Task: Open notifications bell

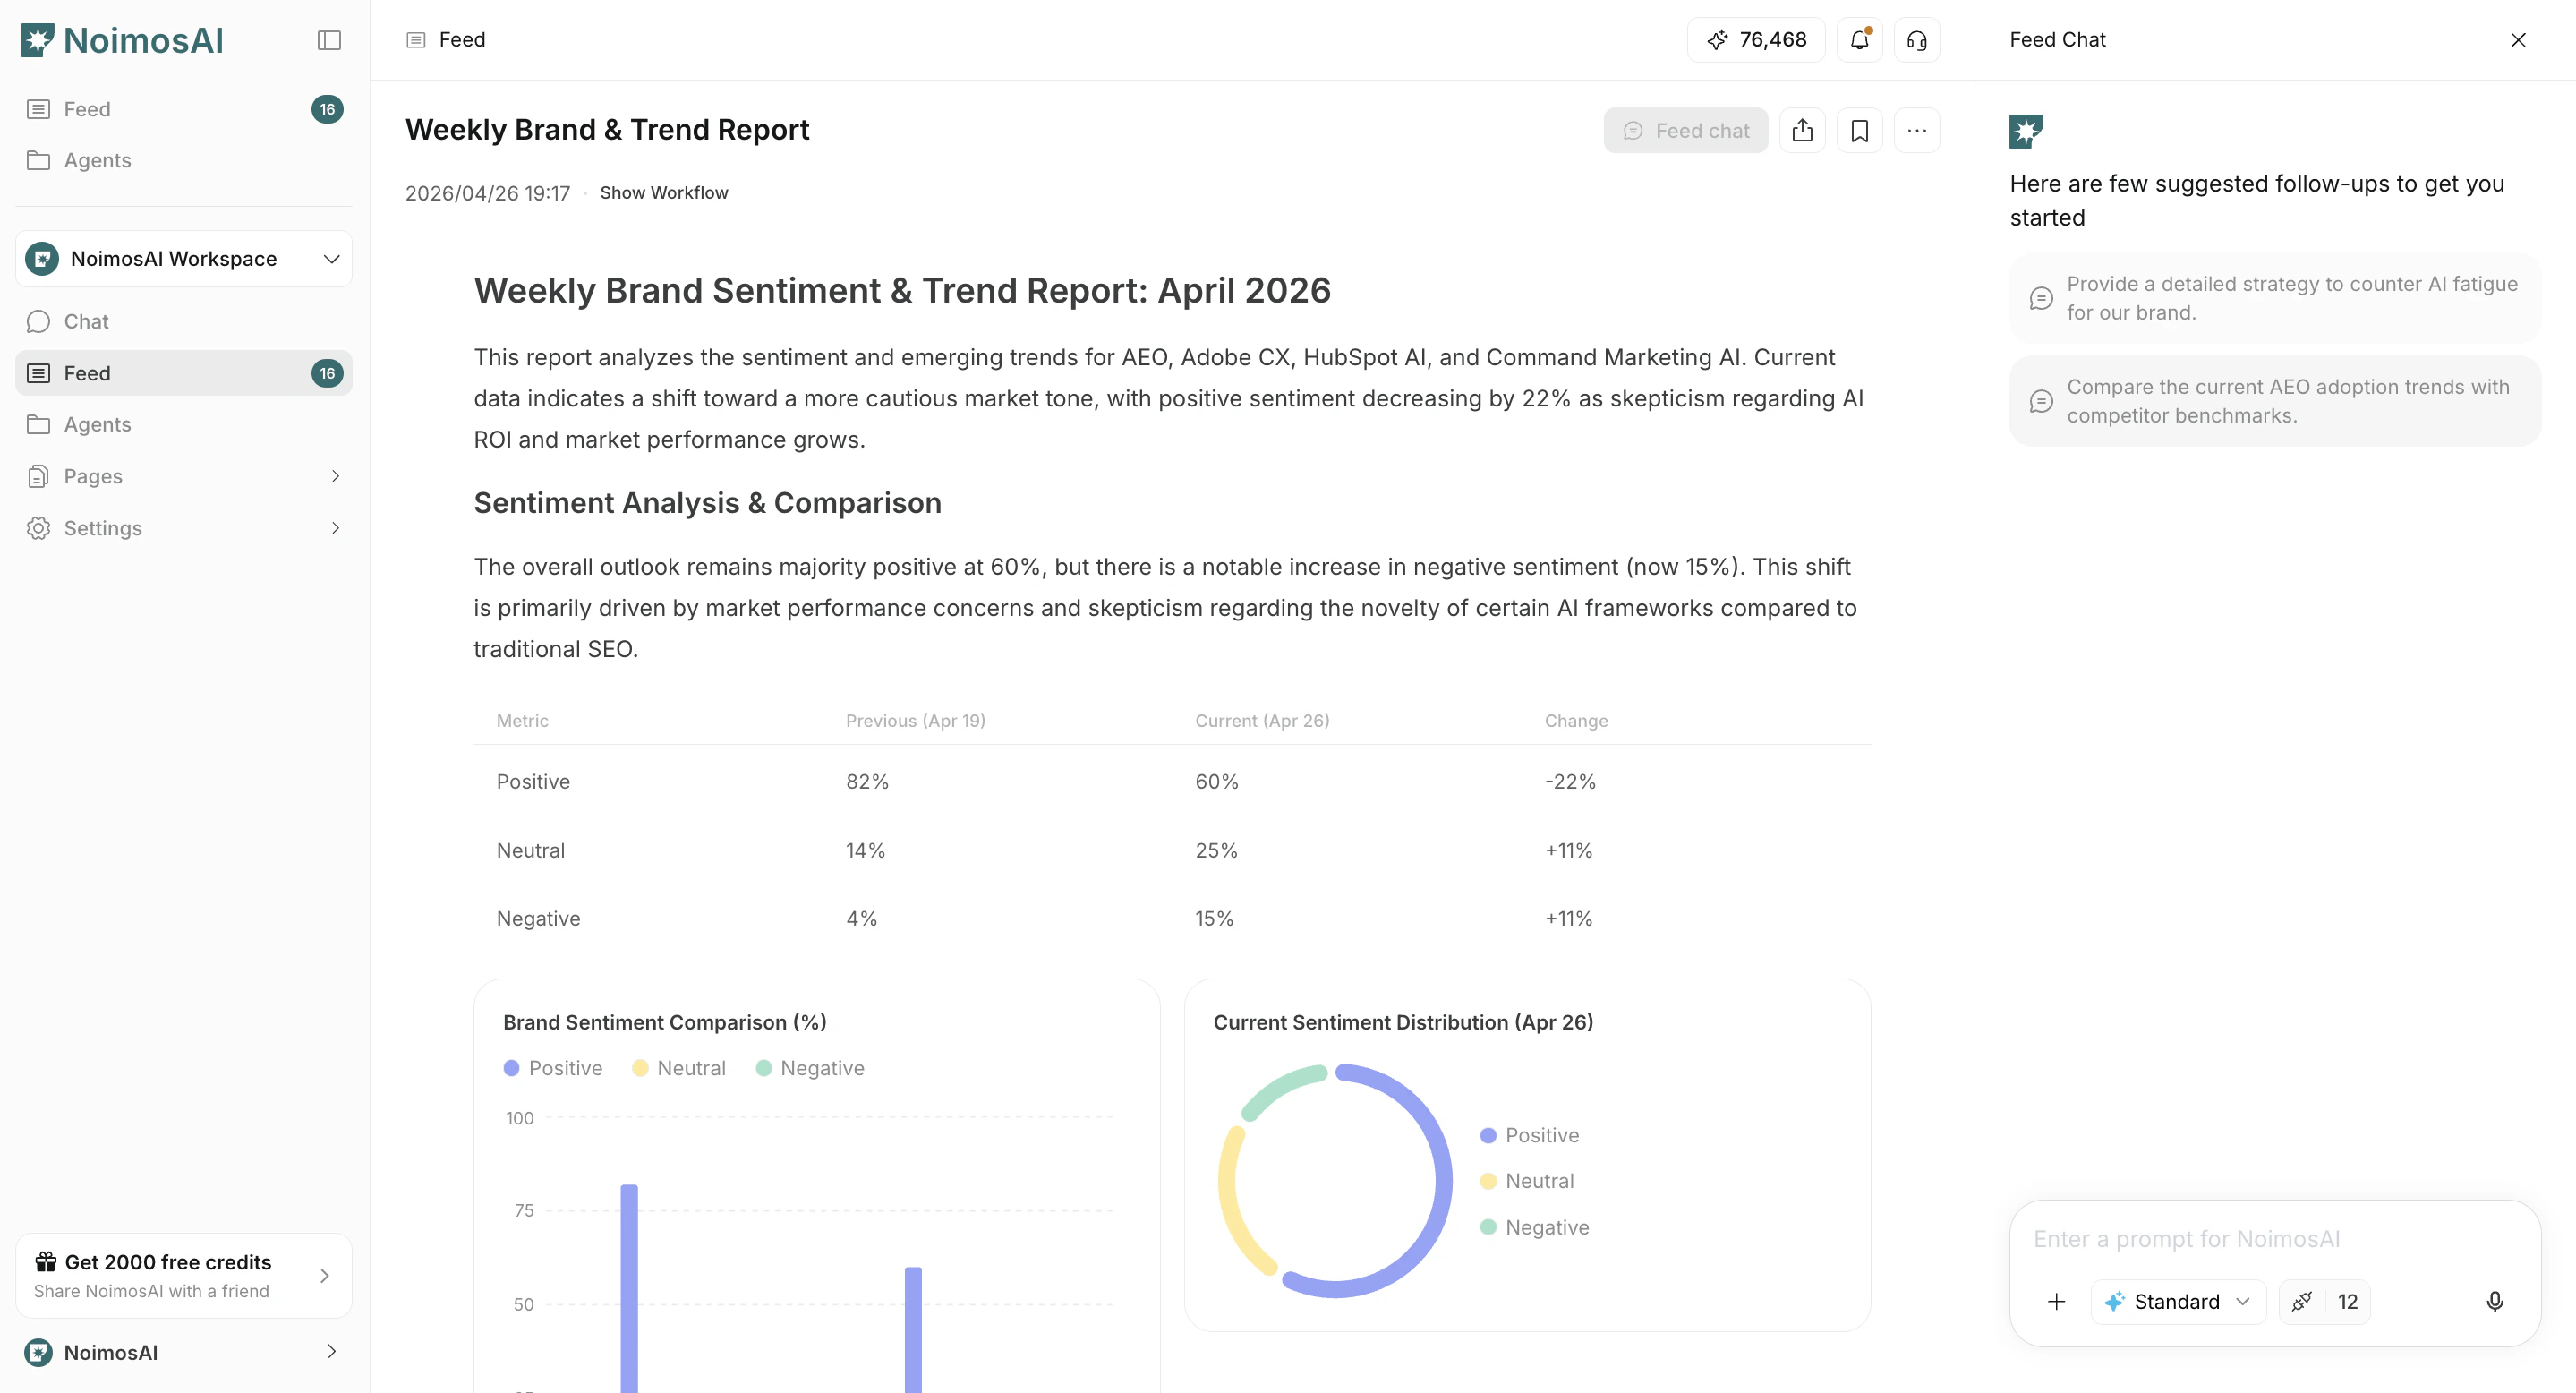Action: [1860, 40]
